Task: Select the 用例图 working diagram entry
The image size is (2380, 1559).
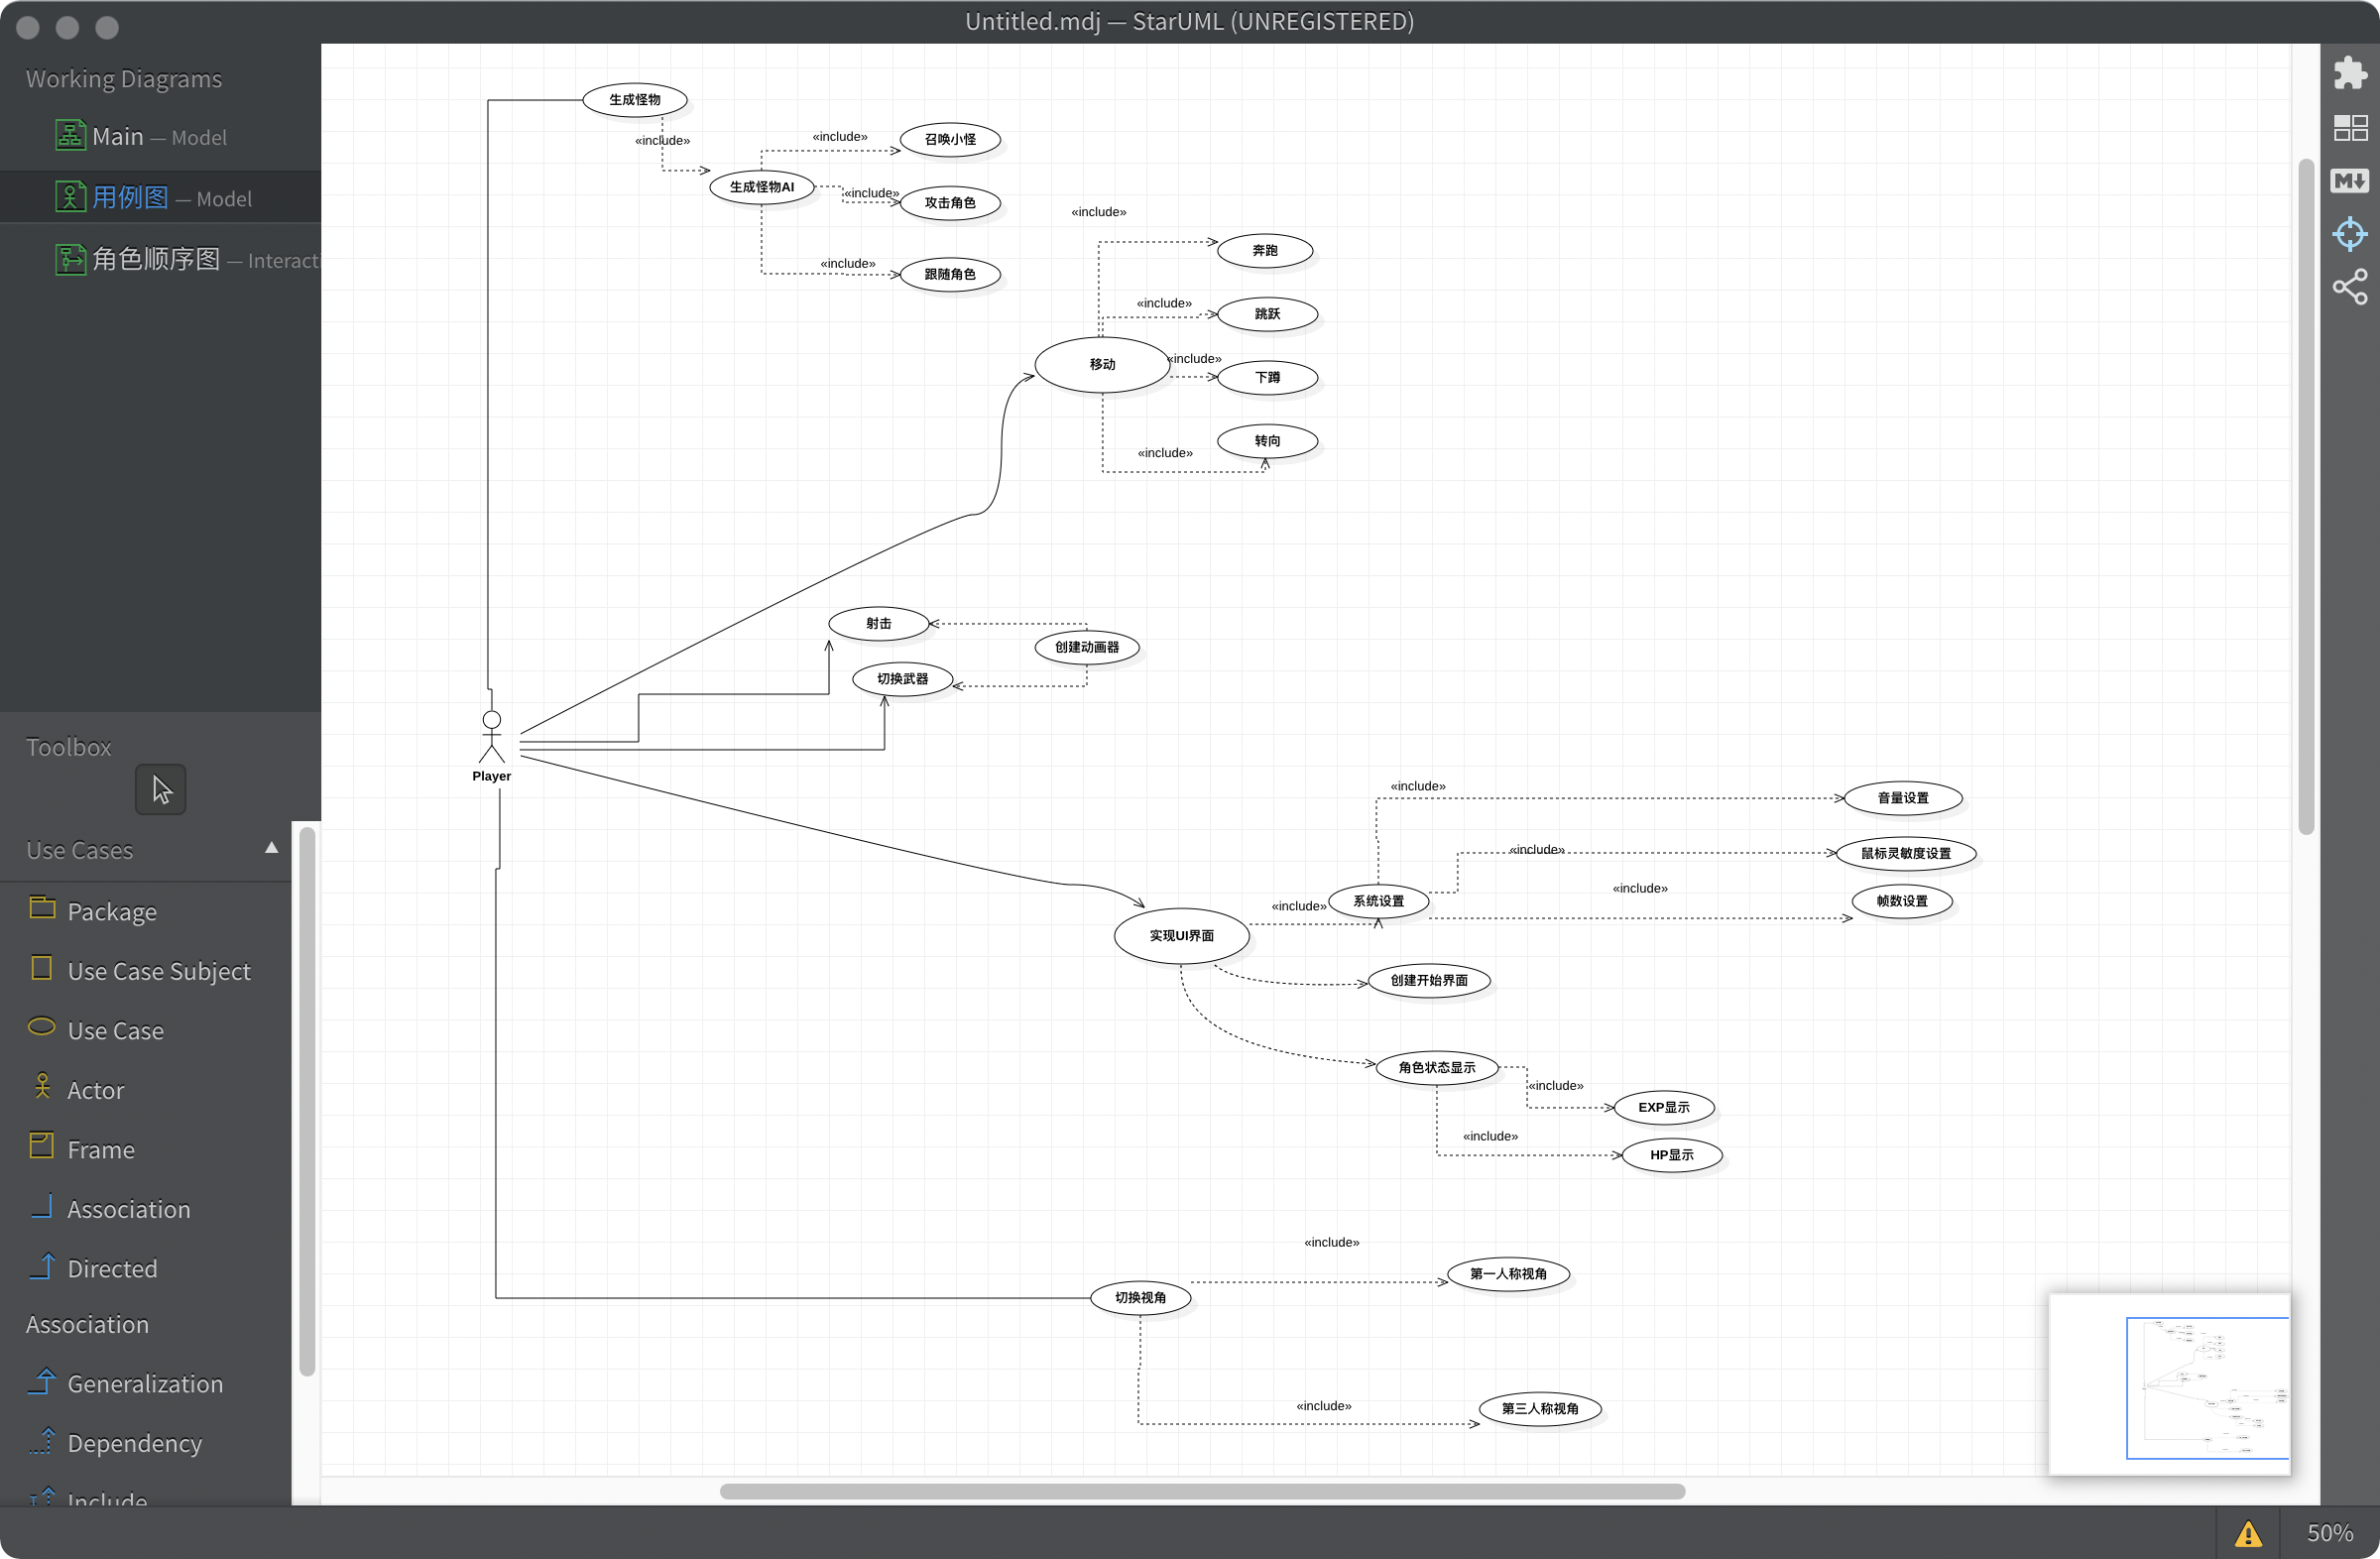Action: pyautogui.click(x=130, y=198)
